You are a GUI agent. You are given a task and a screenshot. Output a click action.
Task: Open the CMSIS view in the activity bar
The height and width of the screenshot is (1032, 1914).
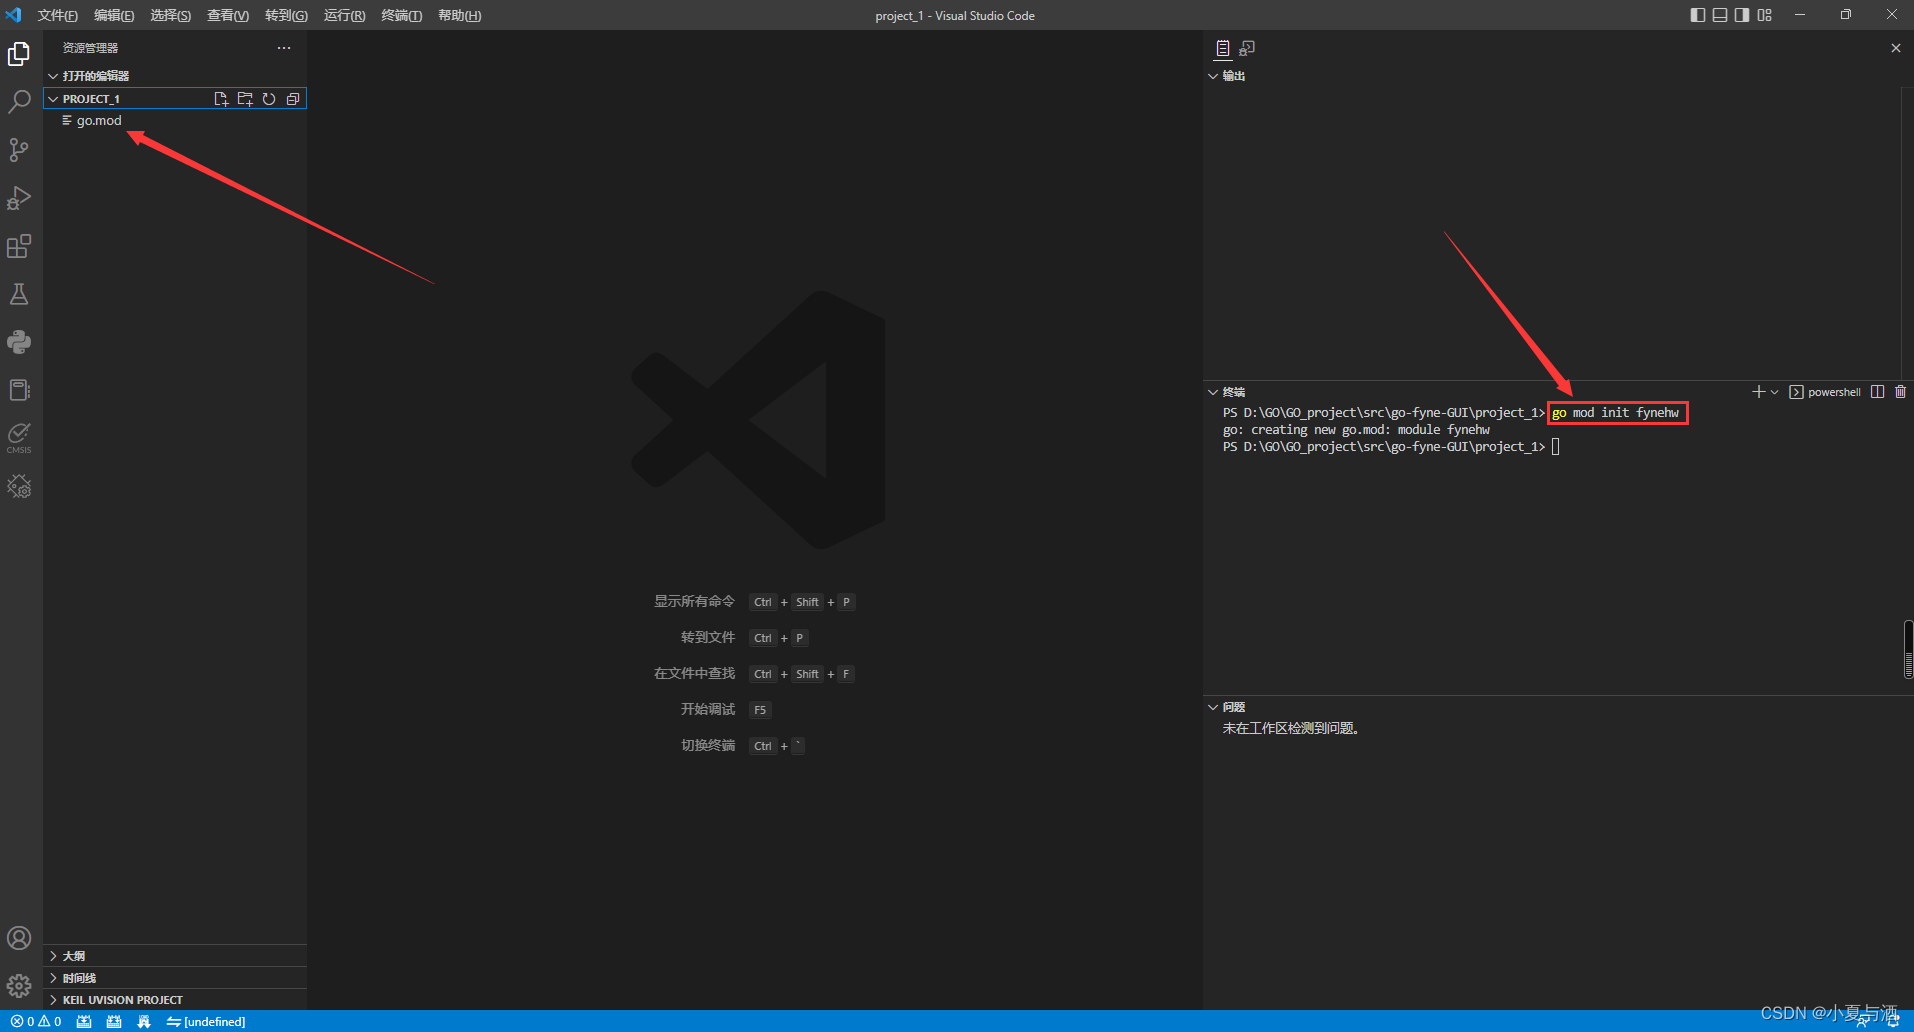pyautogui.click(x=19, y=437)
